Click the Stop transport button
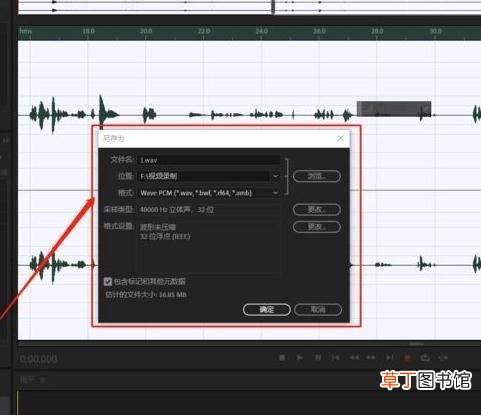This screenshot has width=481, height=415. (x=282, y=358)
